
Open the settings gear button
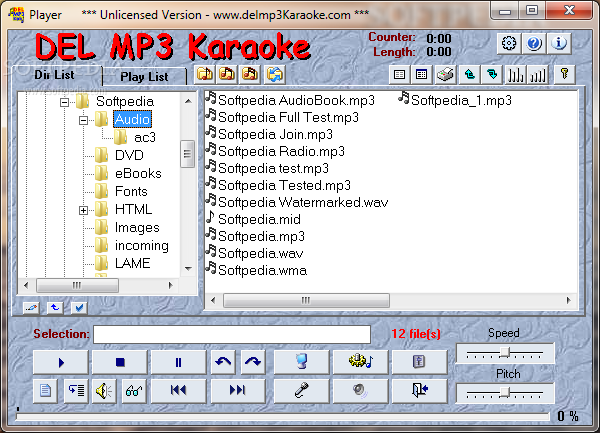pos(509,43)
